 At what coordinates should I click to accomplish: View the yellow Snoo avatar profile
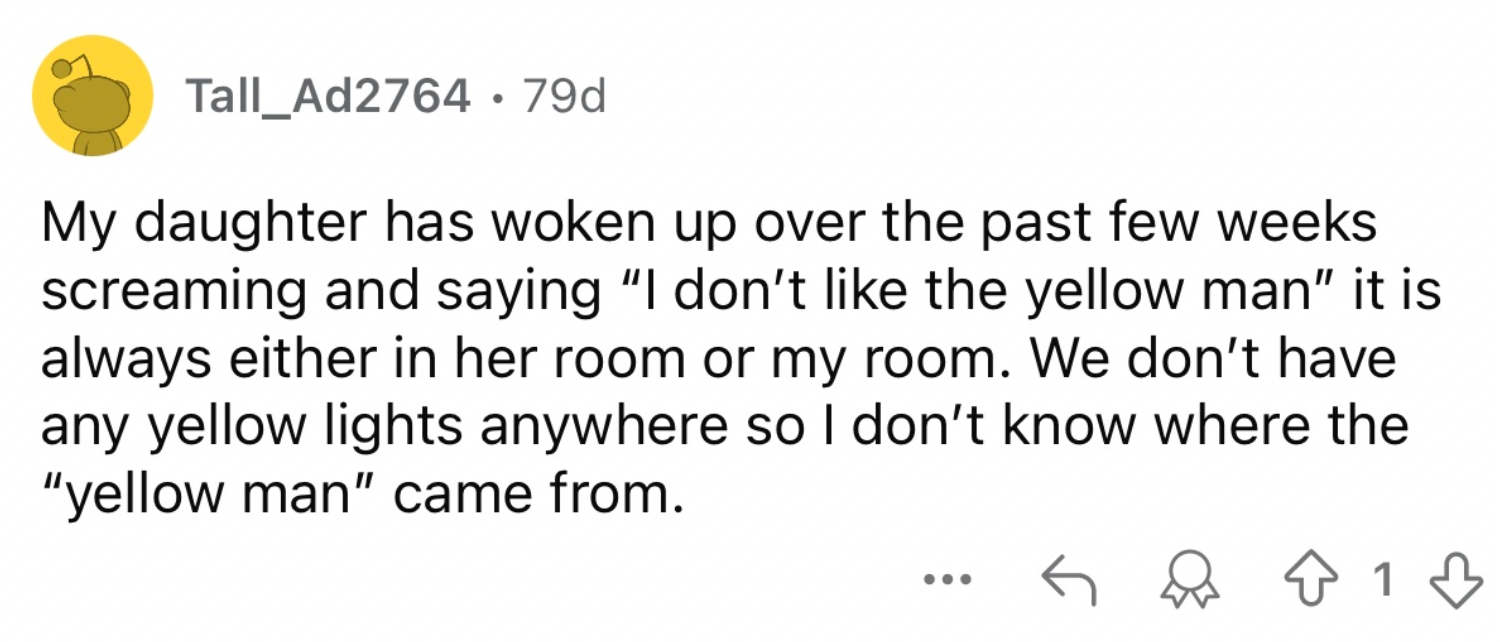pyautogui.click(x=91, y=96)
